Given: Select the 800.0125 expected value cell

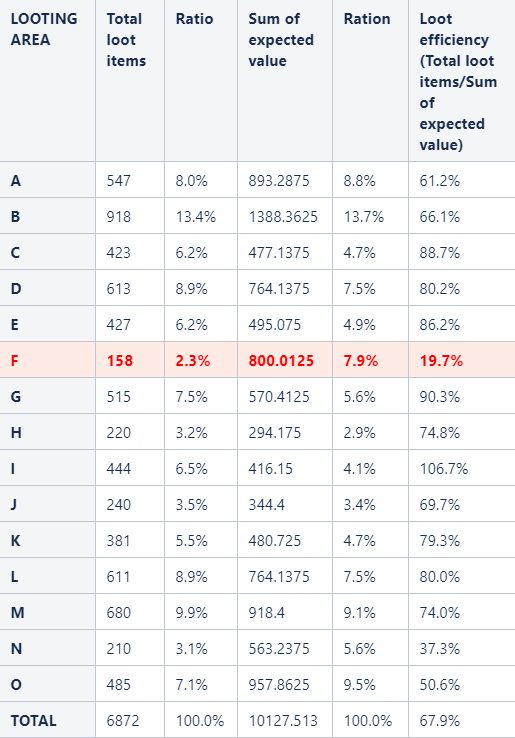Looking at the screenshot, I should tap(281, 361).
